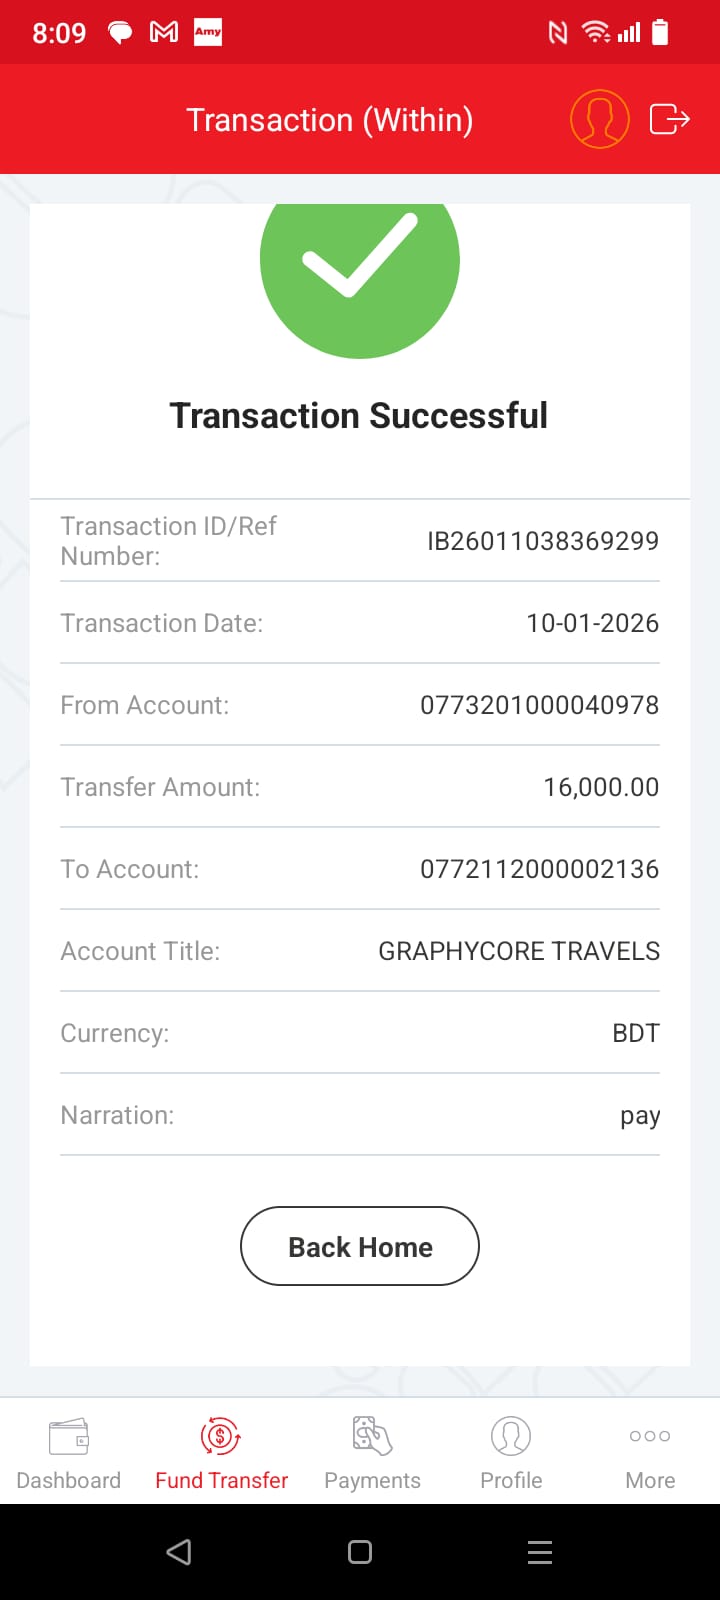Tap the GRAPHYCORE TRAVELS account title
720x1600 pixels.
(x=519, y=951)
